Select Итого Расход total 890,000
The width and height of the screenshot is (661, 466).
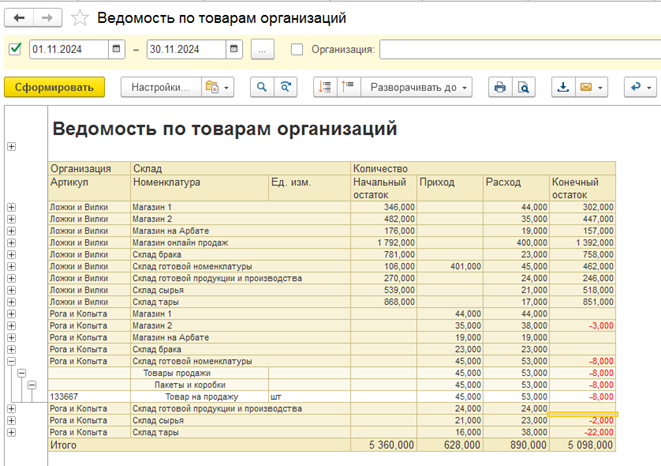click(516, 445)
